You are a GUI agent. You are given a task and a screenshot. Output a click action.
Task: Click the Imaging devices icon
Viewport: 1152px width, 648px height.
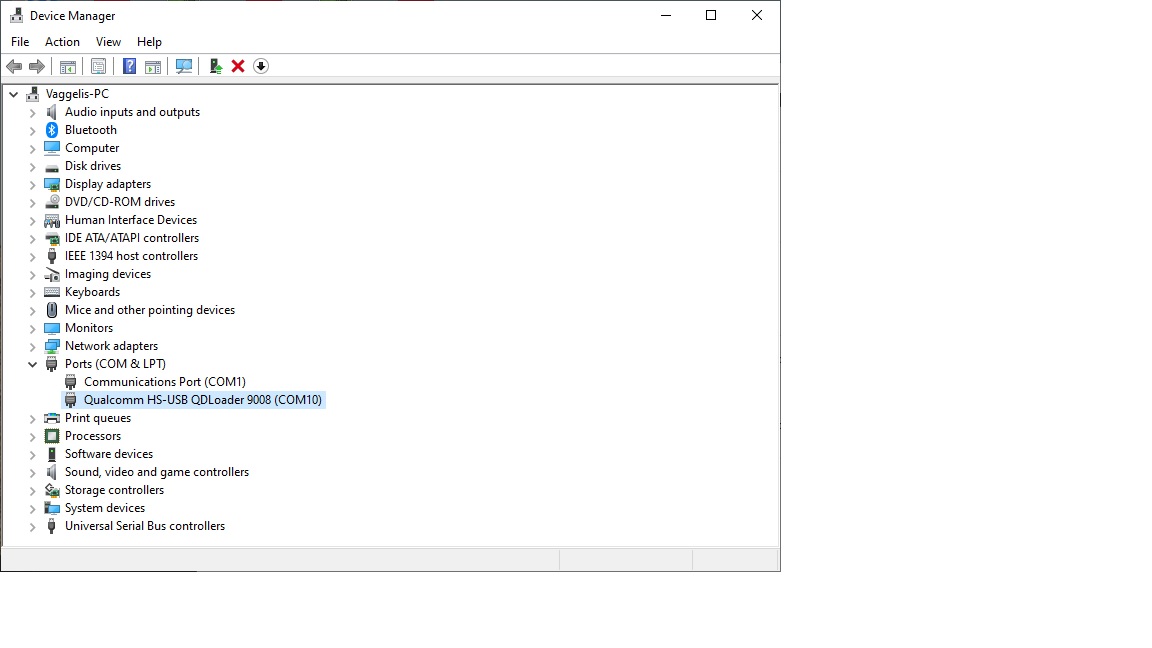pyautogui.click(x=51, y=274)
